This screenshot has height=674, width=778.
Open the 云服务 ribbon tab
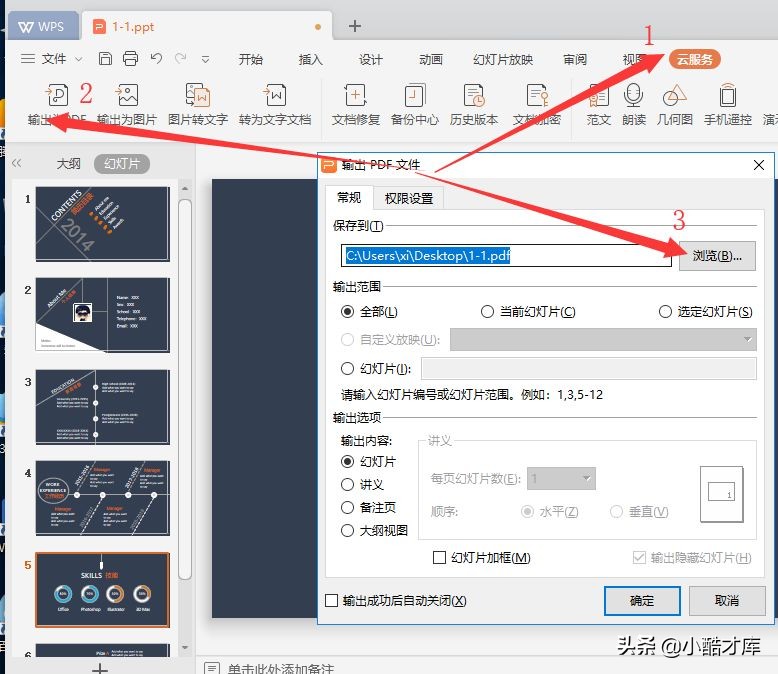695,60
